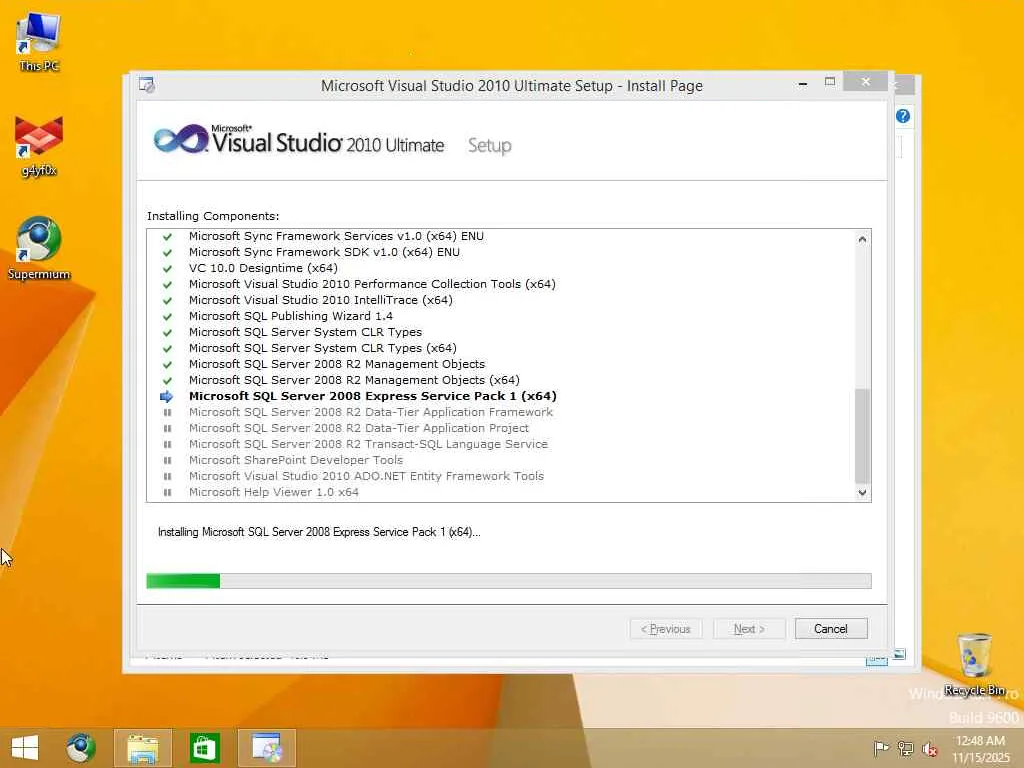This screenshot has width=1024, height=768.
Task: Click the muted volume tray icon
Action: [x=929, y=748]
